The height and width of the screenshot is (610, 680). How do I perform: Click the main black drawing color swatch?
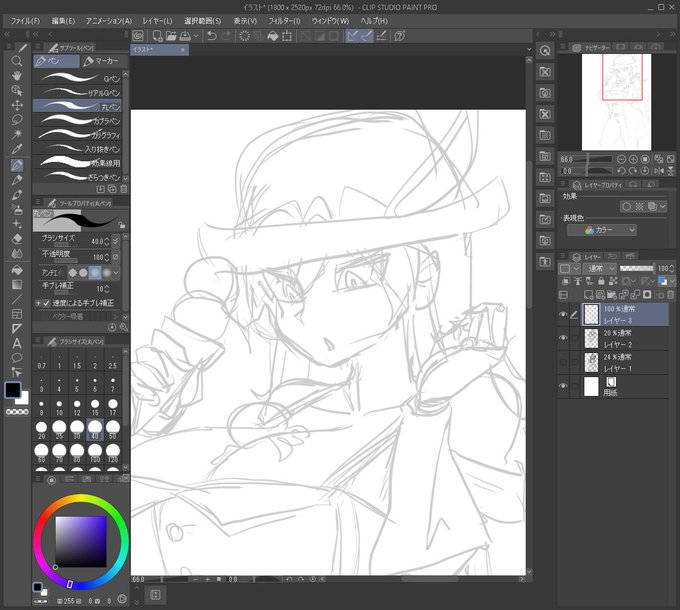(x=13, y=390)
